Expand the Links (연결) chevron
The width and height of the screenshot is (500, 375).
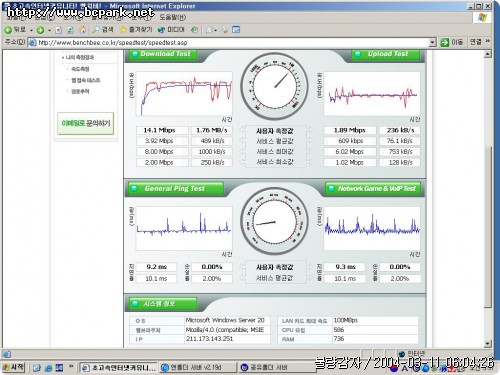(x=488, y=41)
